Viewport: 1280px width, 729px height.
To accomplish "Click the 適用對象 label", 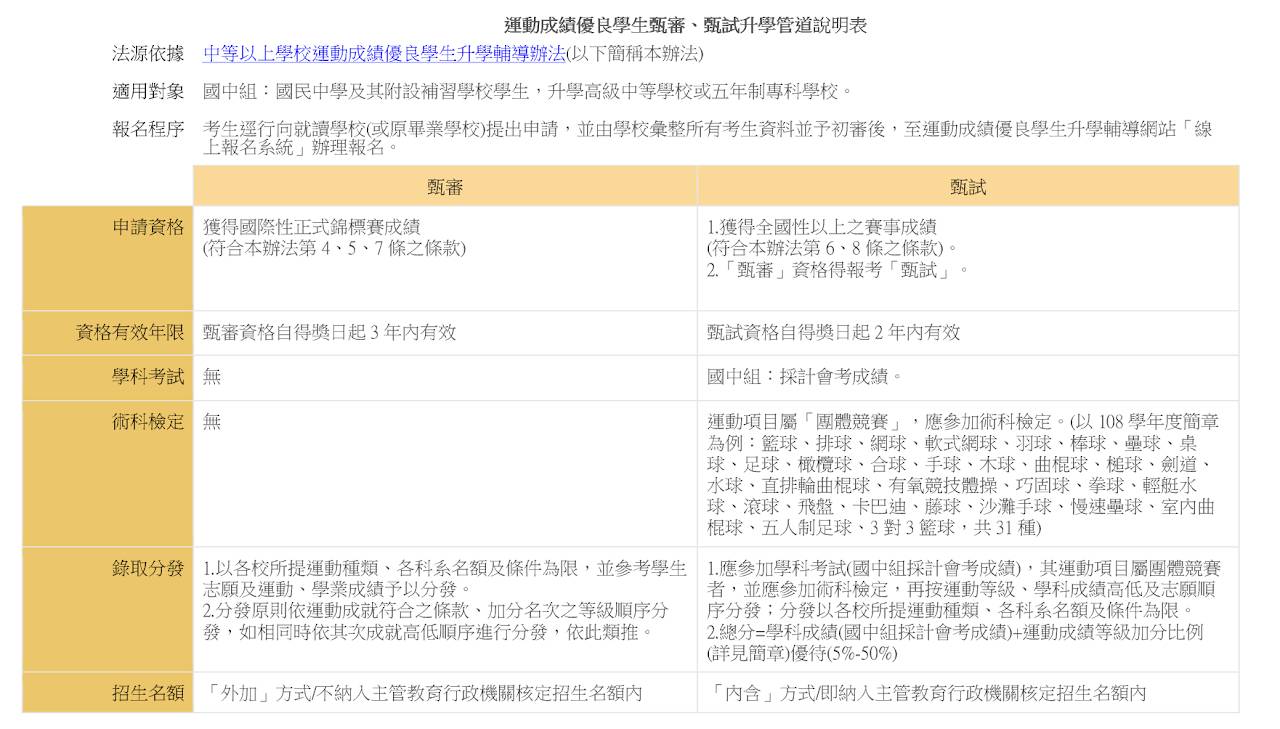I will [x=148, y=92].
